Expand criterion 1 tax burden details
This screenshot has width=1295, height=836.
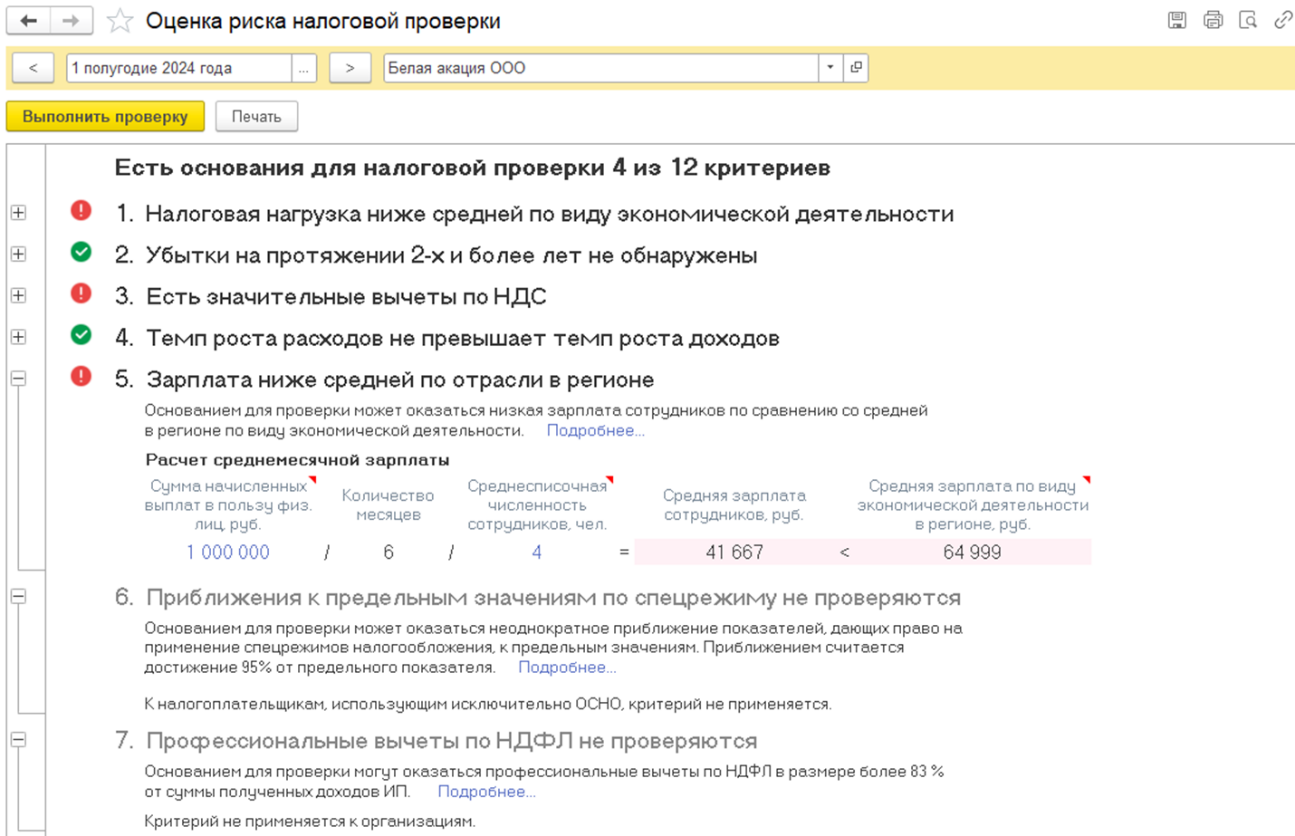tap(18, 213)
